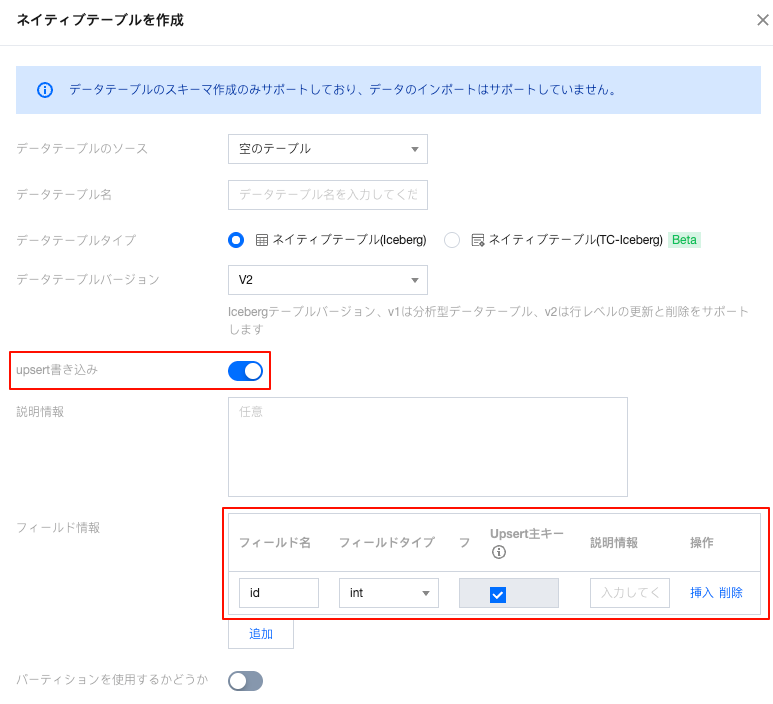The image size is (773, 704).
Task: Click the Upsert主キー info icon
Action: point(498,552)
